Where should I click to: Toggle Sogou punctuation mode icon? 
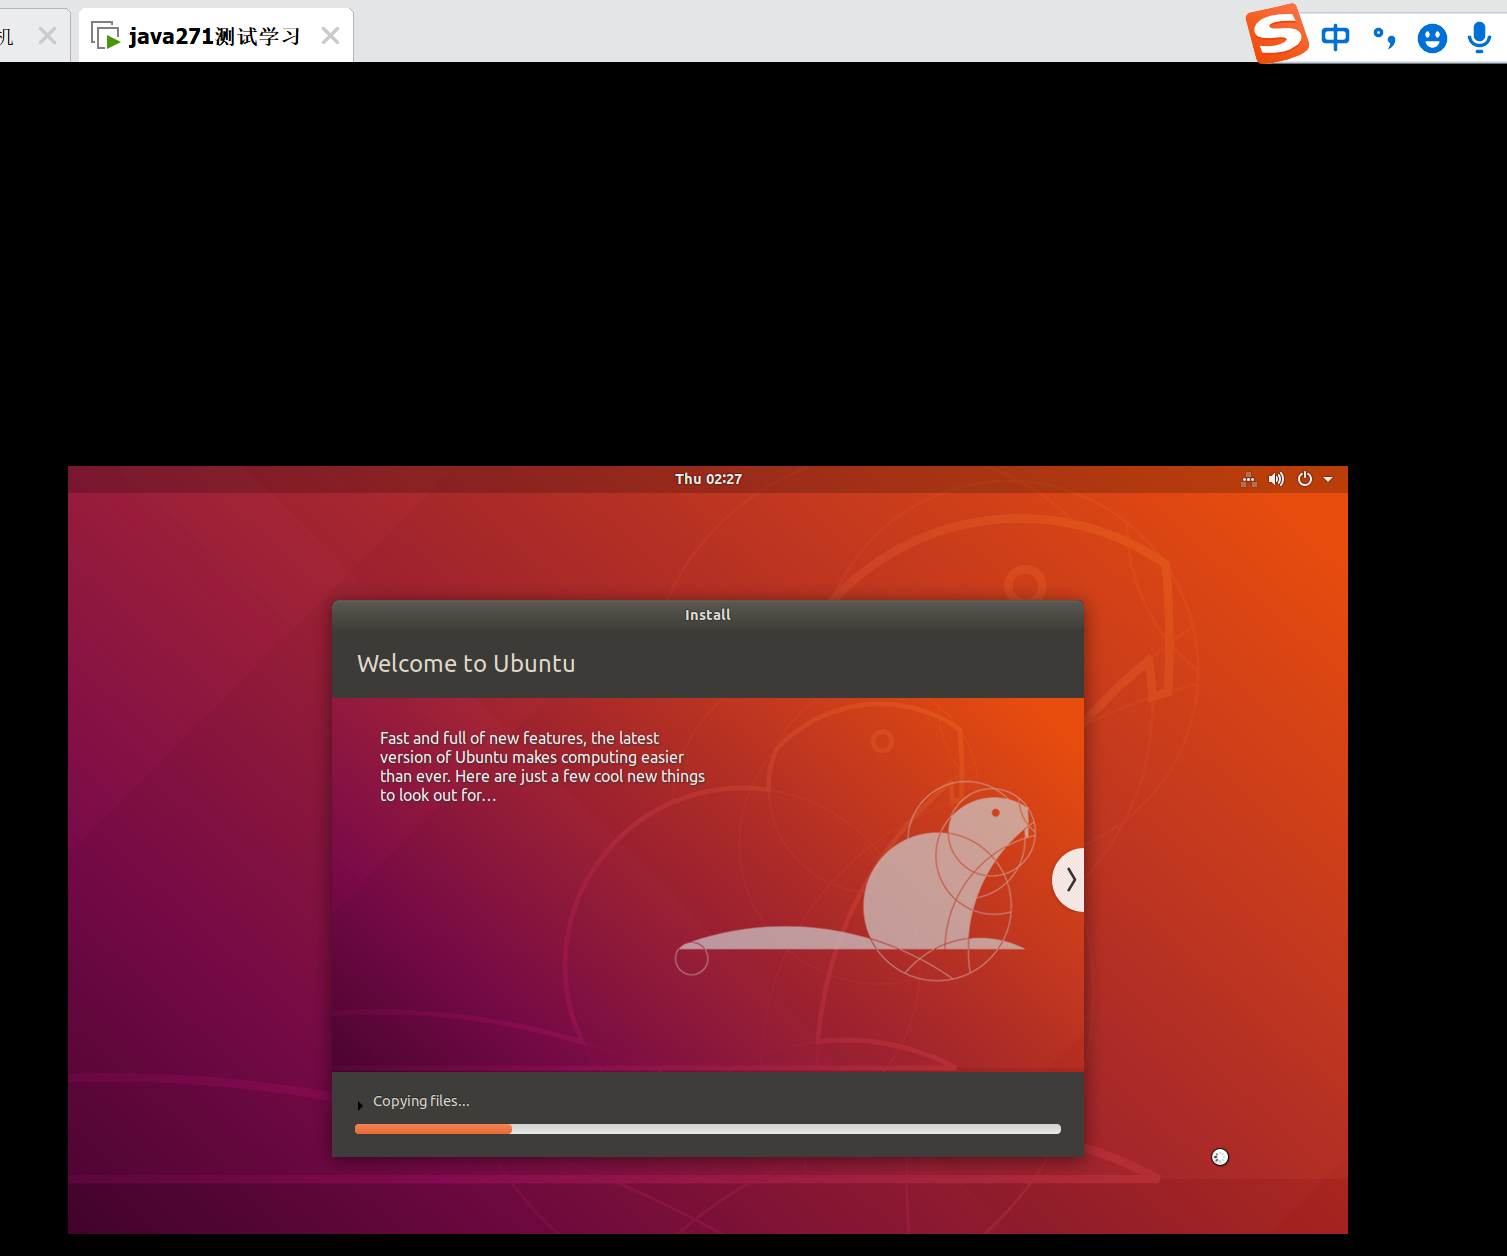point(1384,38)
